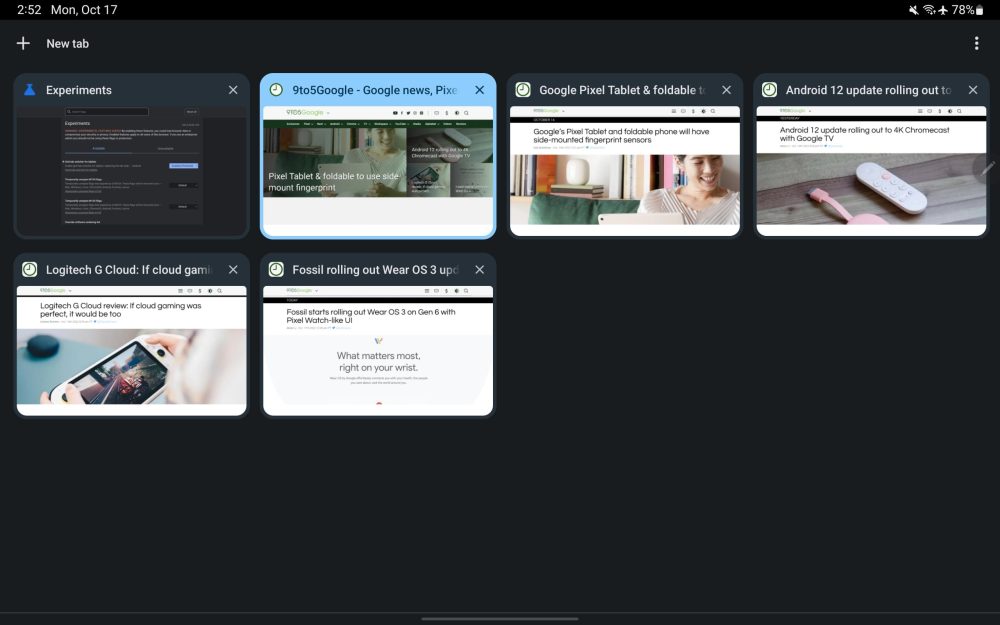Select the Experiments tab title
Image resolution: width=1000 pixels, height=625 pixels.
coord(79,90)
